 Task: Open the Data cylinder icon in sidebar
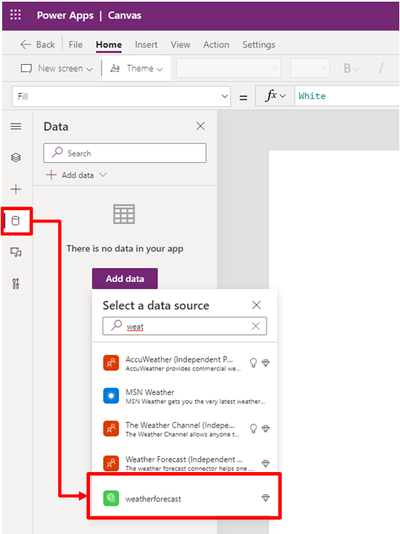click(x=16, y=221)
